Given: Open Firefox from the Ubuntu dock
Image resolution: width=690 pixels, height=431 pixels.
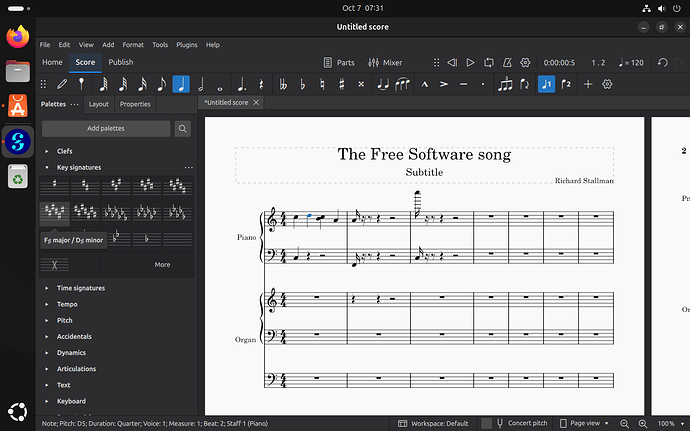Looking at the screenshot, I should (x=17, y=37).
